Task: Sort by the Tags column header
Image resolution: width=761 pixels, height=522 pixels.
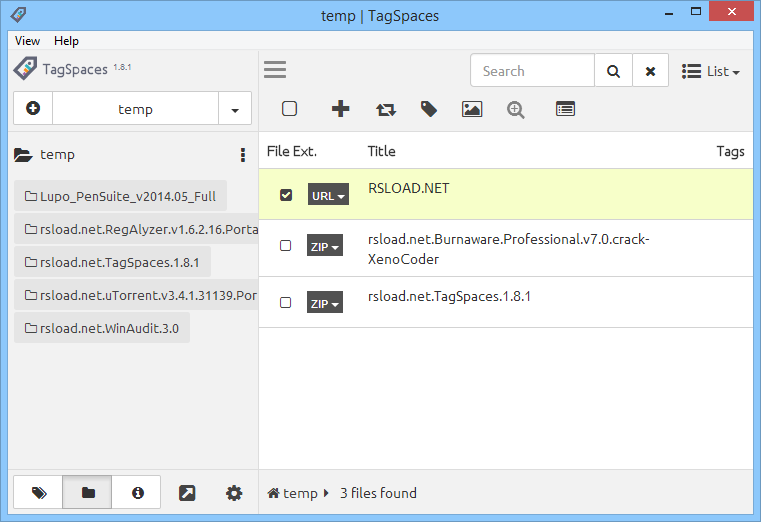Action: click(x=730, y=151)
